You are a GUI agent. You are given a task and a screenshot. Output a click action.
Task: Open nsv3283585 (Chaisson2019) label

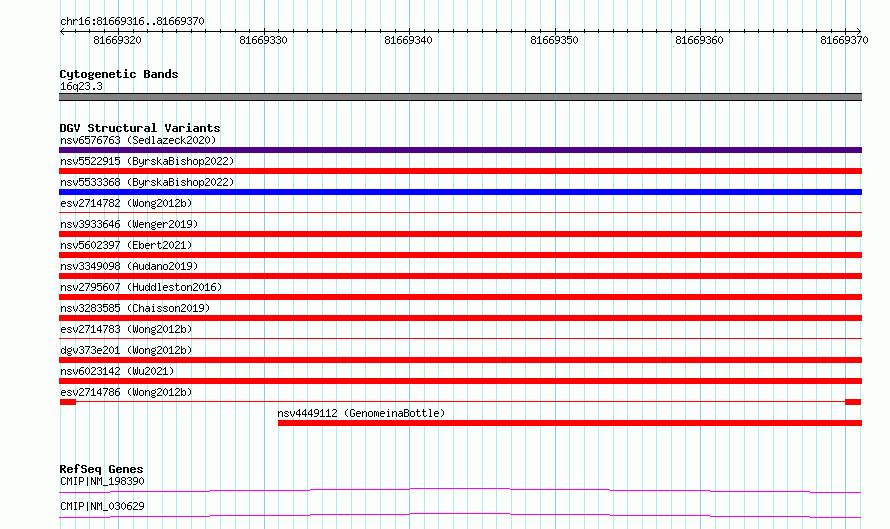[135, 308]
